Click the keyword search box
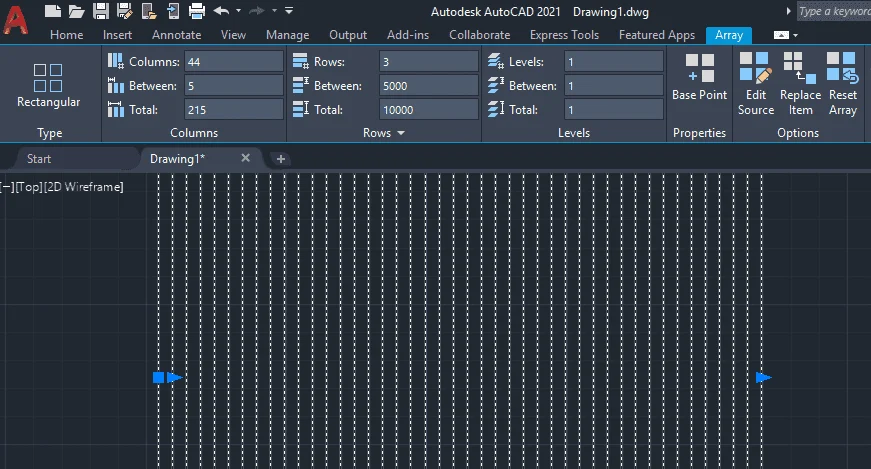Viewport: 871px width, 469px height. 834,11
